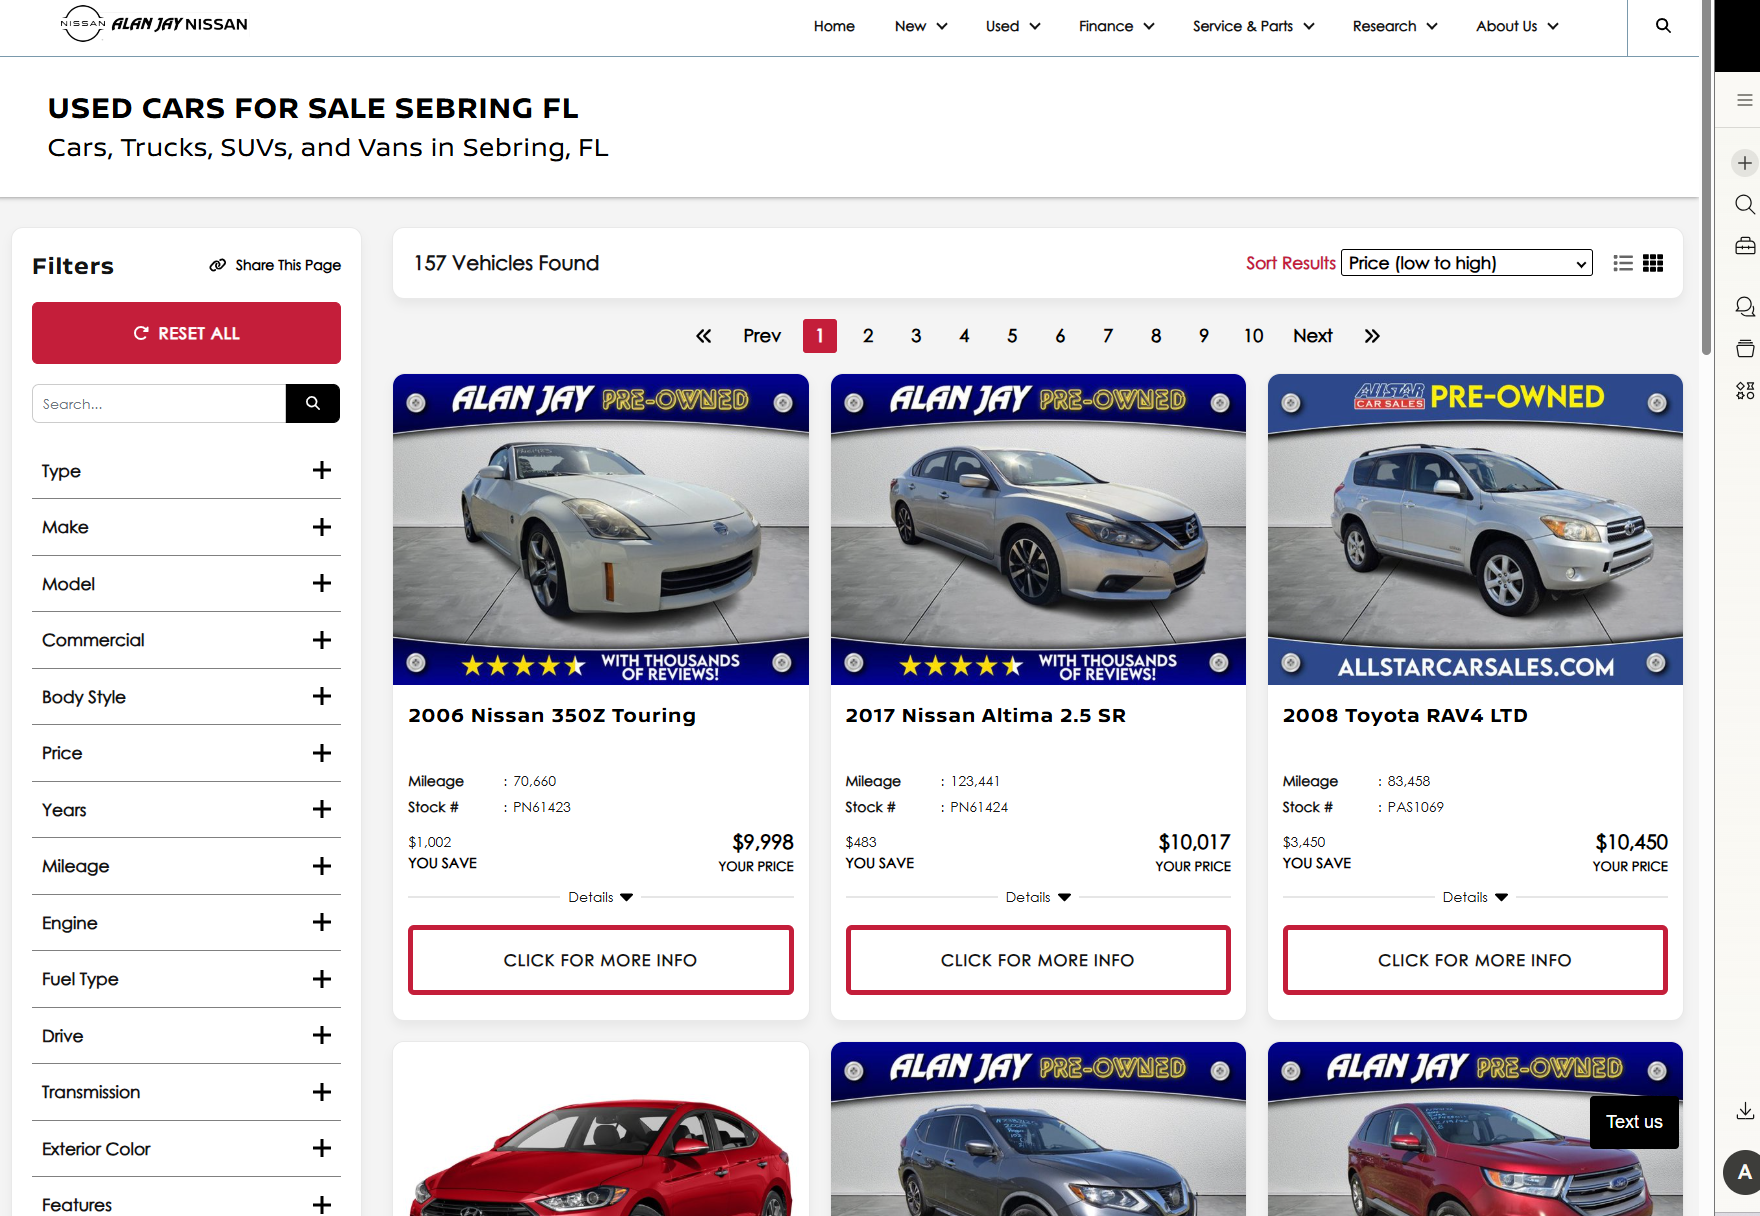Expand the Type filter
The image size is (1760, 1216).
click(186, 471)
